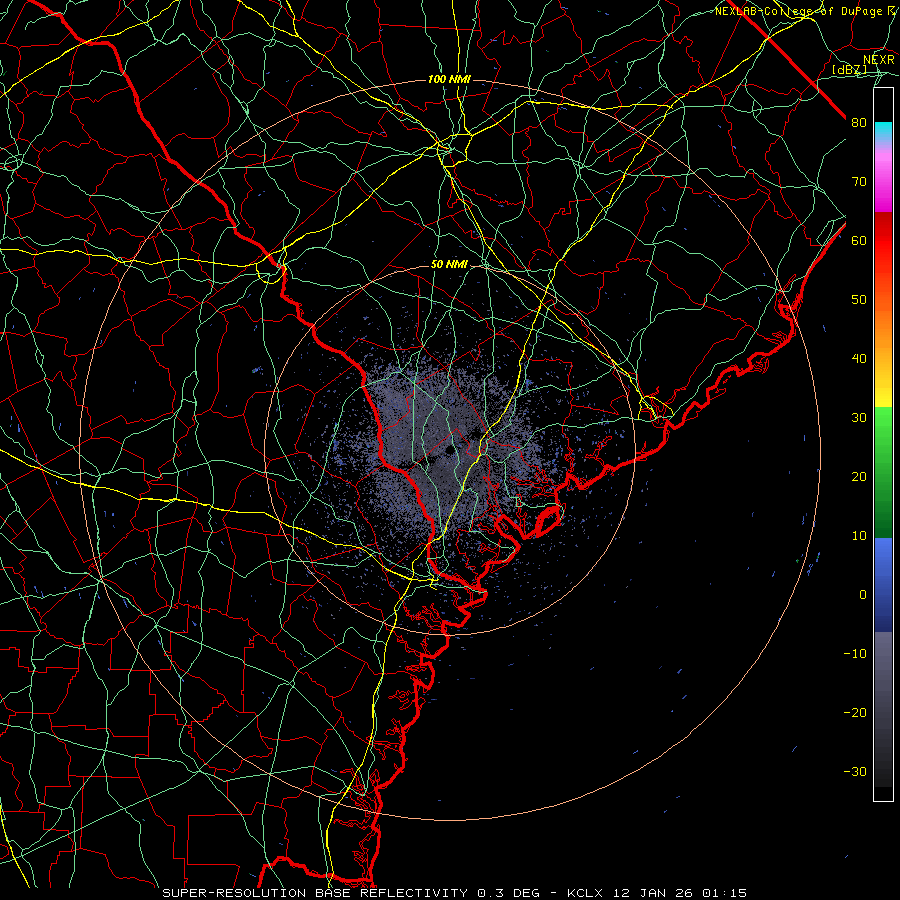Click the 30 value on the dBZ scale
This screenshot has width=900, height=900.
859,418
